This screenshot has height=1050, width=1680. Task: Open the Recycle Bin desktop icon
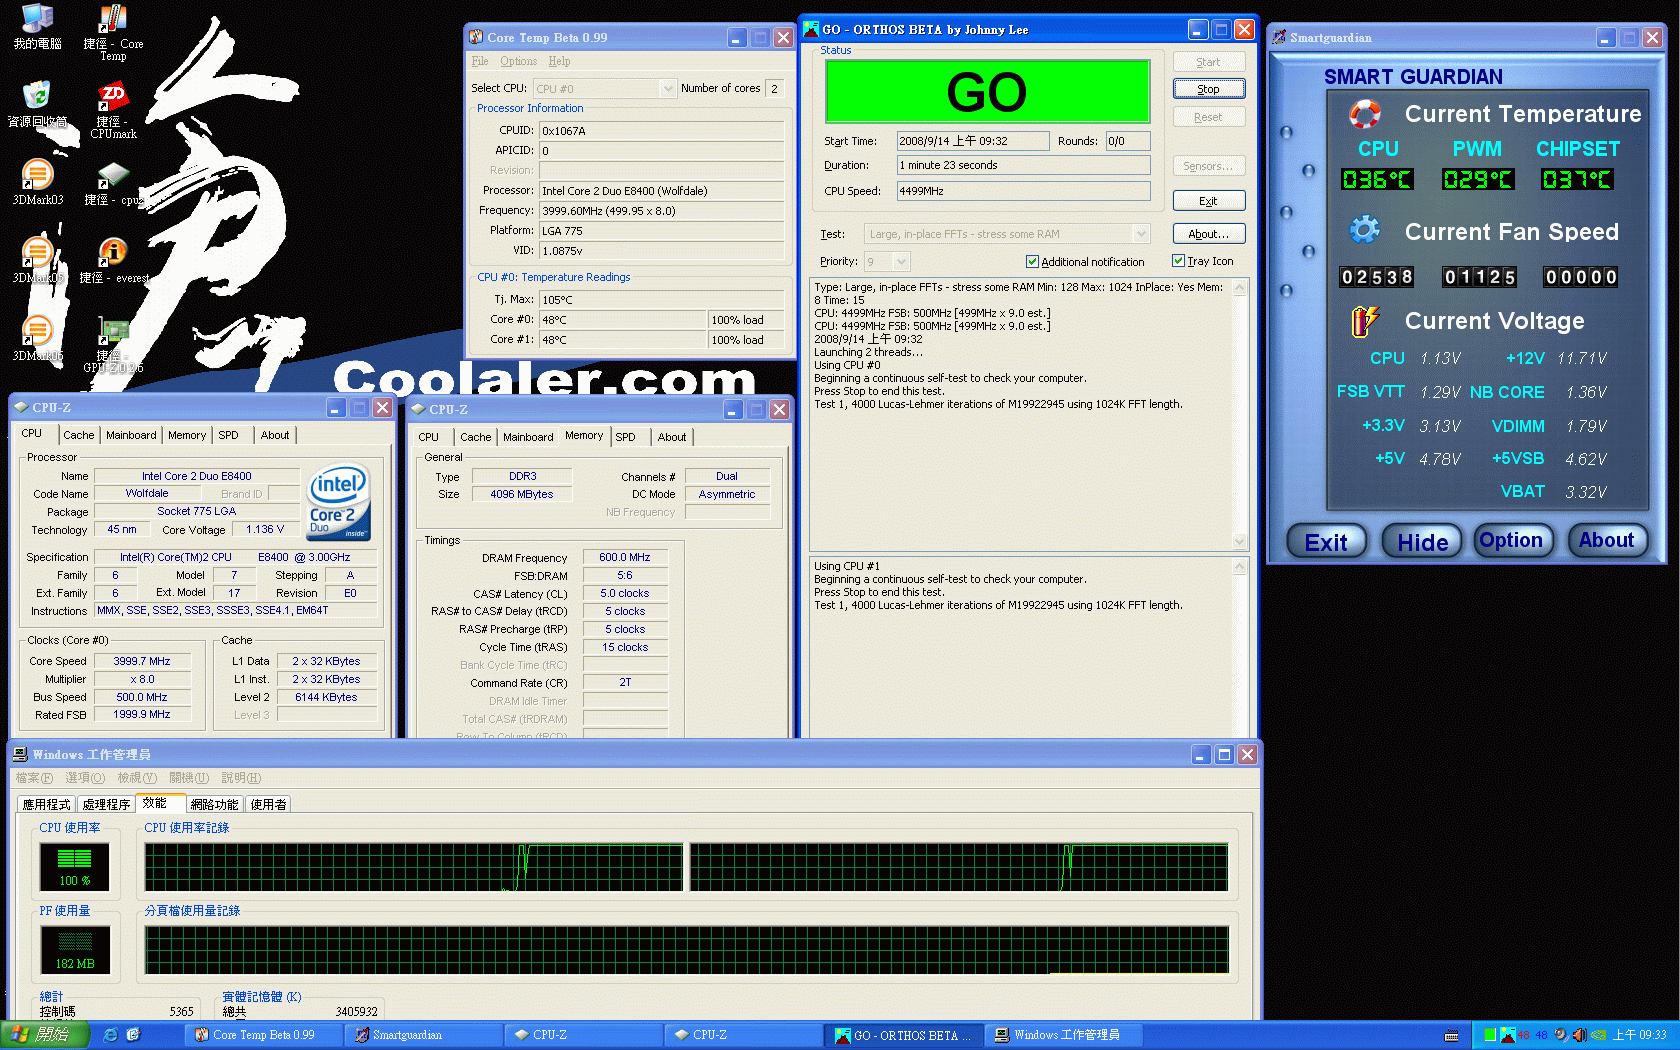37,103
